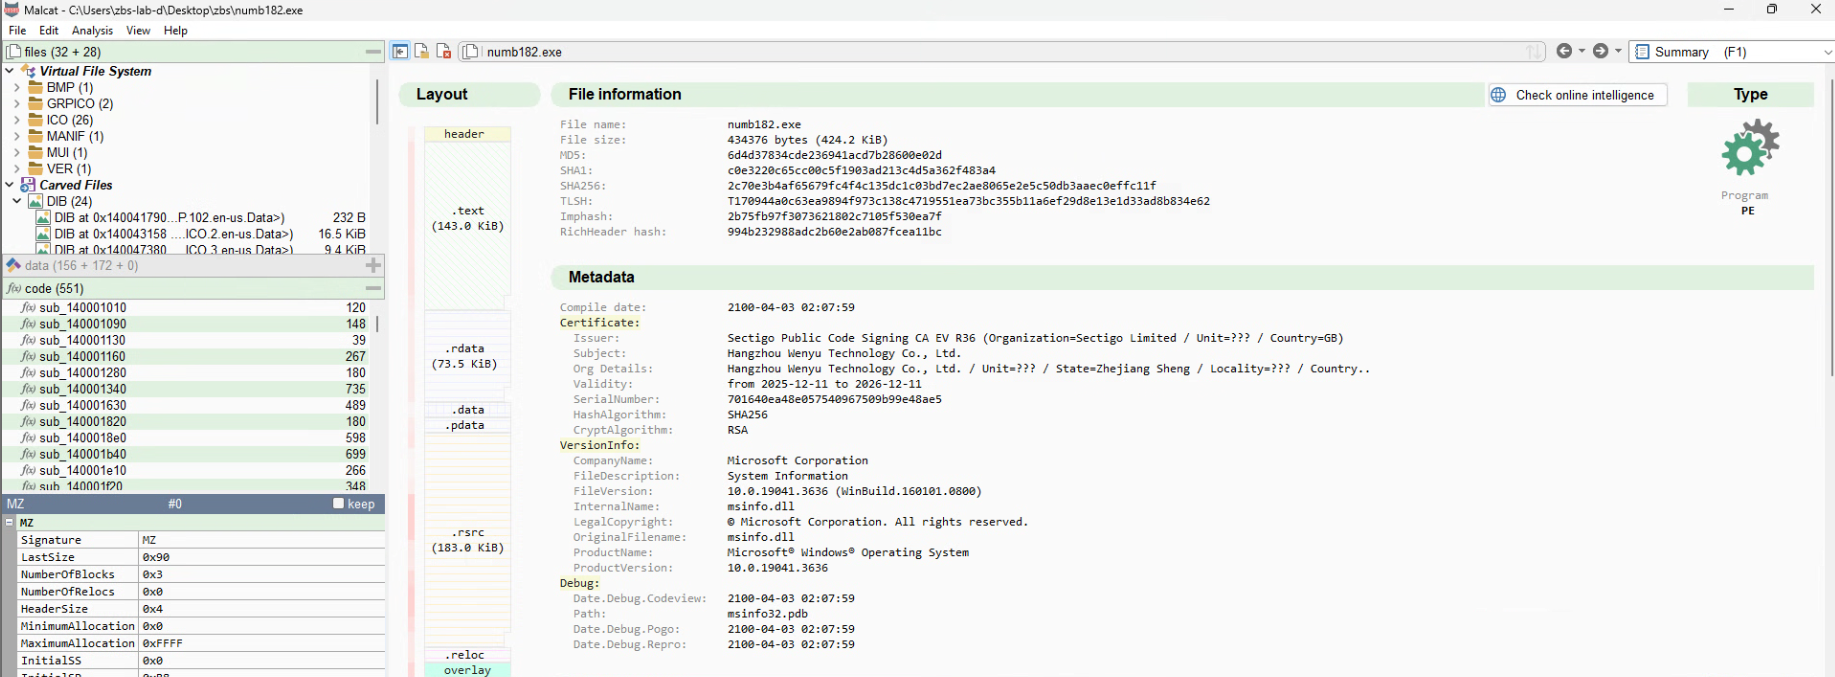This screenshot has width=1835, height=677.
Task: Click the image icon of DIB at 0x140043158
Action: coord(43,234)
